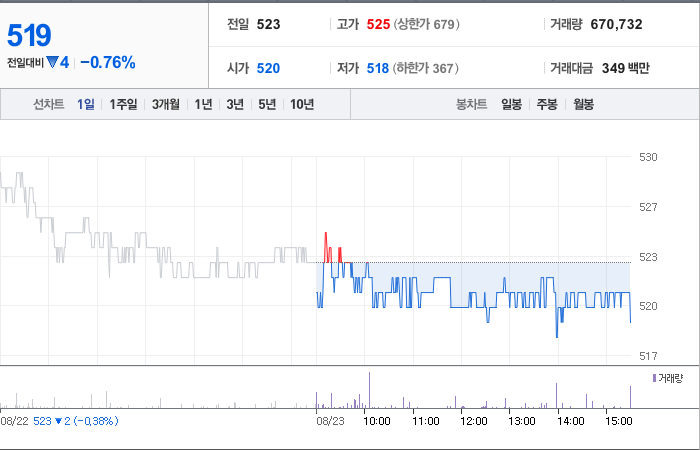The image size is (700, 450).
Task: Open the 주봉 weekly candle chart
Action: coord(547,104)
